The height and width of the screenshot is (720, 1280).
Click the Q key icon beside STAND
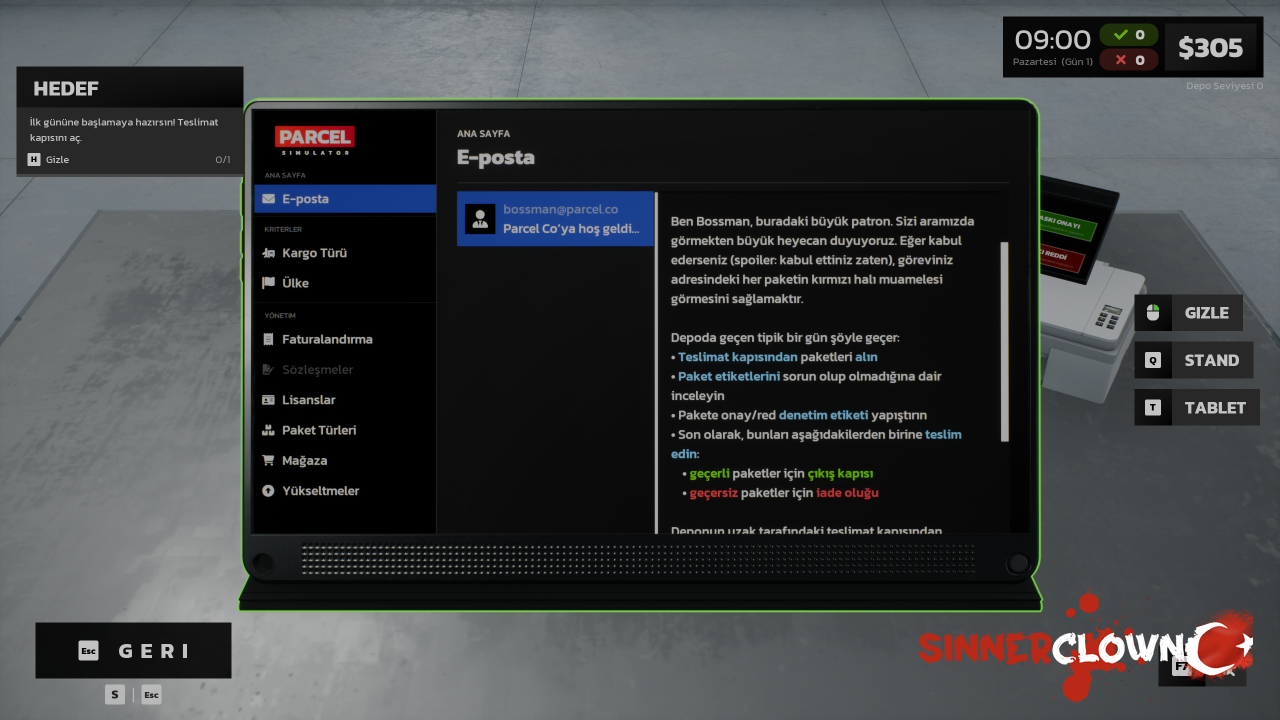pos(1153,360)
